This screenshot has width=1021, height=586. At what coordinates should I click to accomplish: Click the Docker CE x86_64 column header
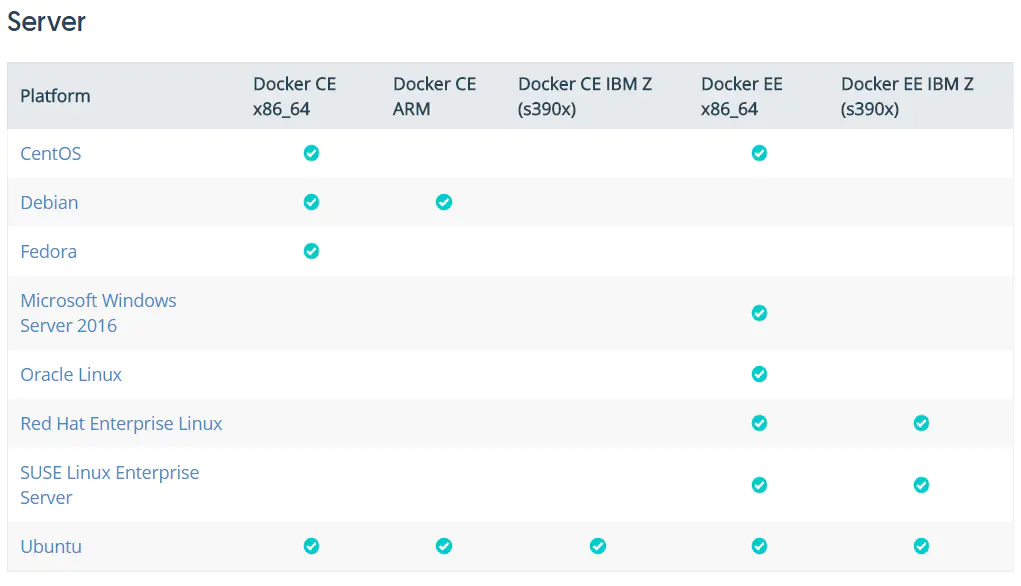click(x=295, y=96)
